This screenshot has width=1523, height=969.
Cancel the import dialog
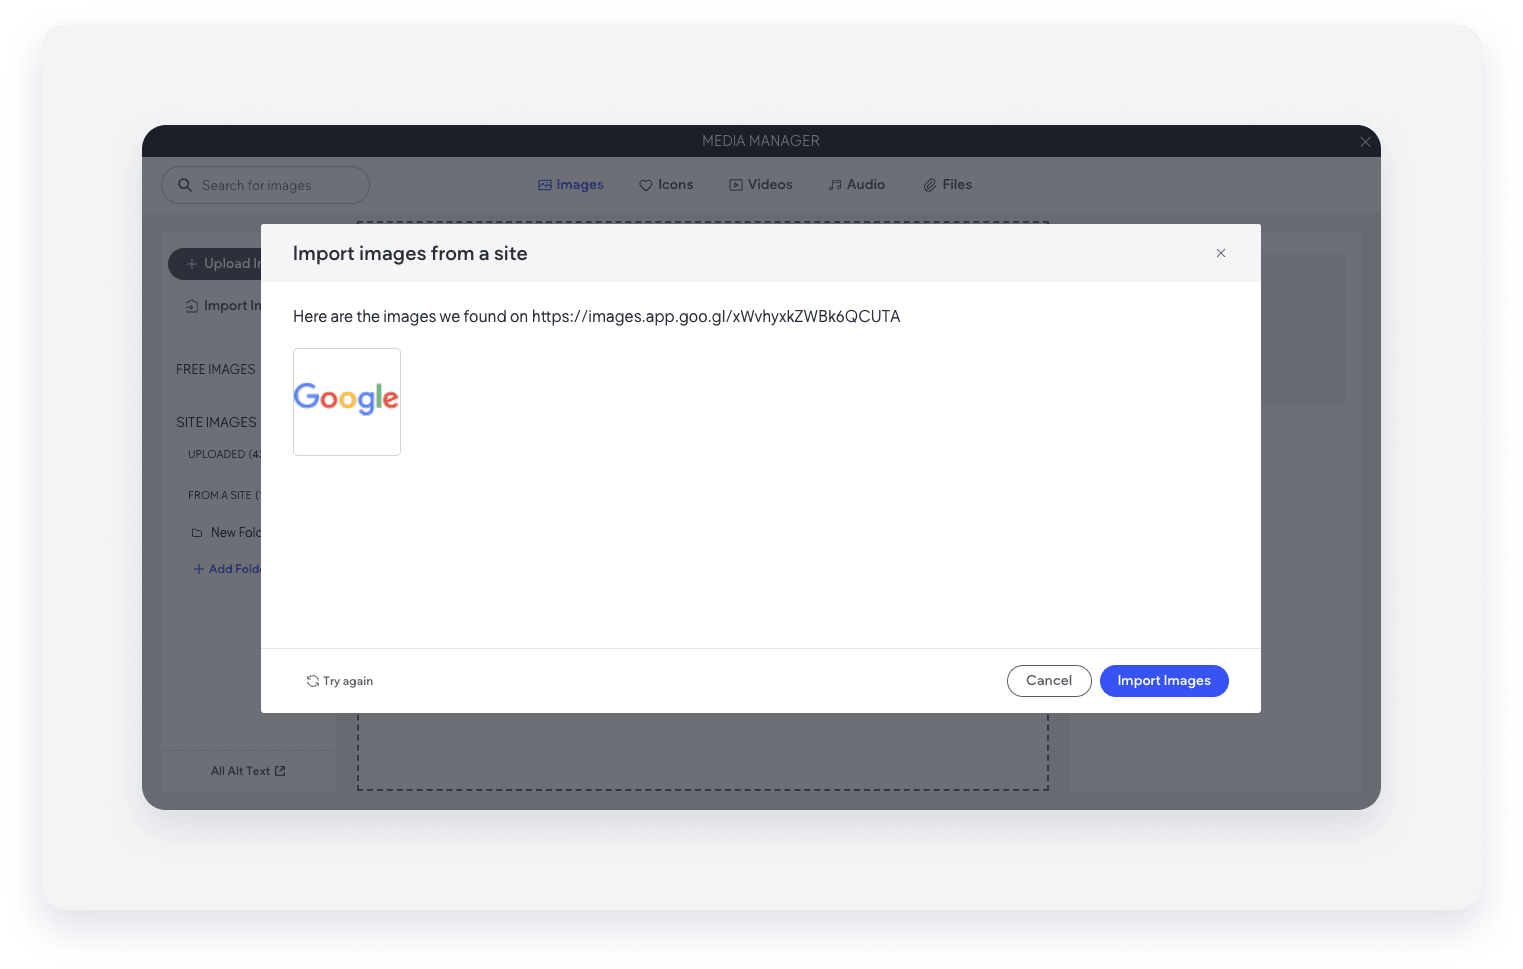1049,681
